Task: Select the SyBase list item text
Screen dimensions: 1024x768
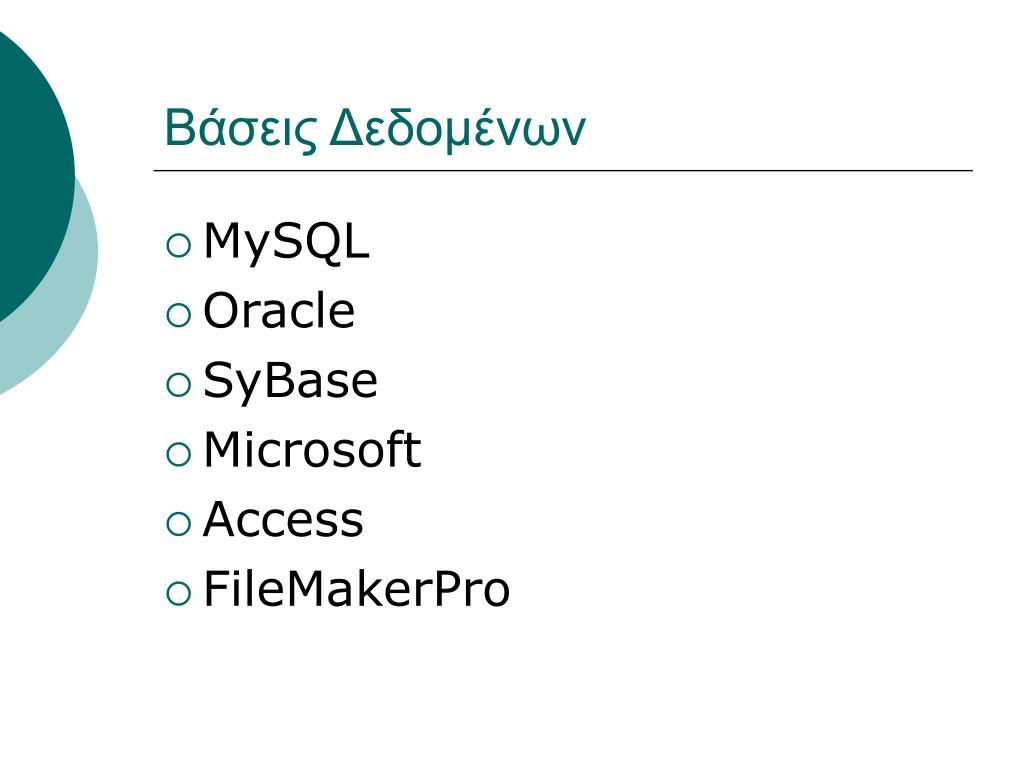Action: (290, 381)
